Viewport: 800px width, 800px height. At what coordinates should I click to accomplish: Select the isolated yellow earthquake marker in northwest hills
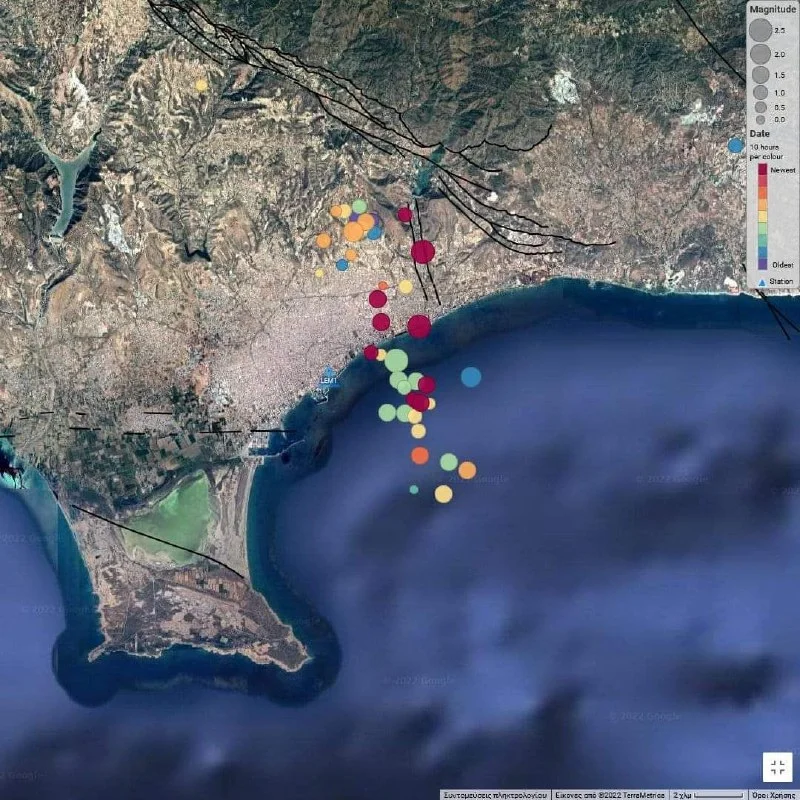point(201,86)
